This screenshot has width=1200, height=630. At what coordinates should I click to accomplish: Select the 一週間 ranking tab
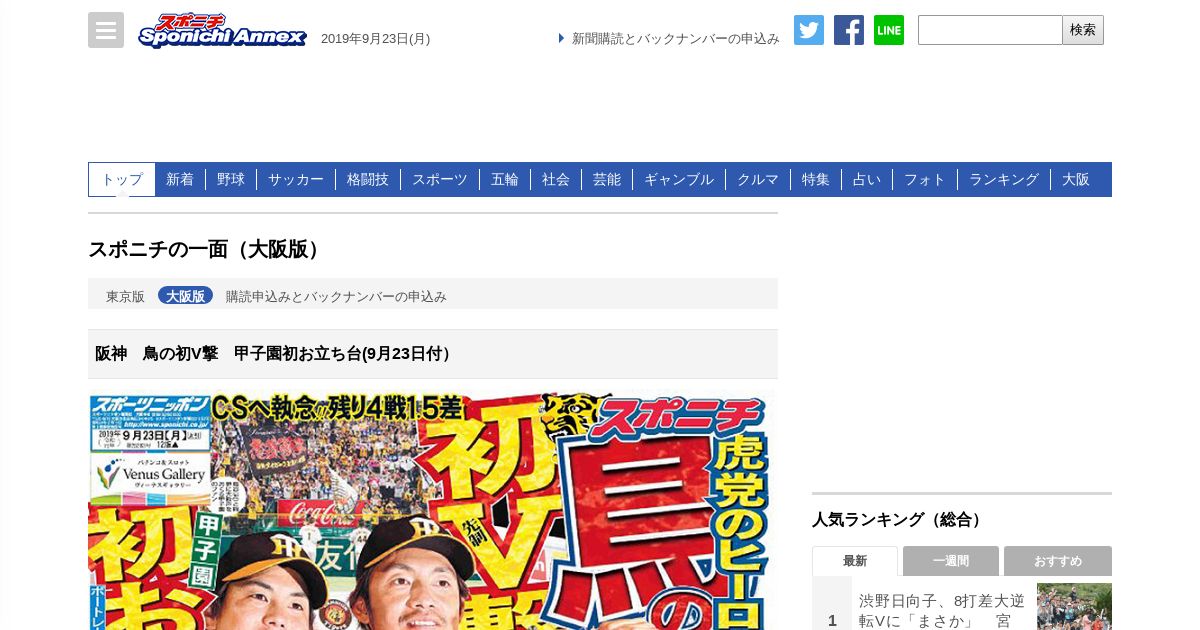point(951,561)
